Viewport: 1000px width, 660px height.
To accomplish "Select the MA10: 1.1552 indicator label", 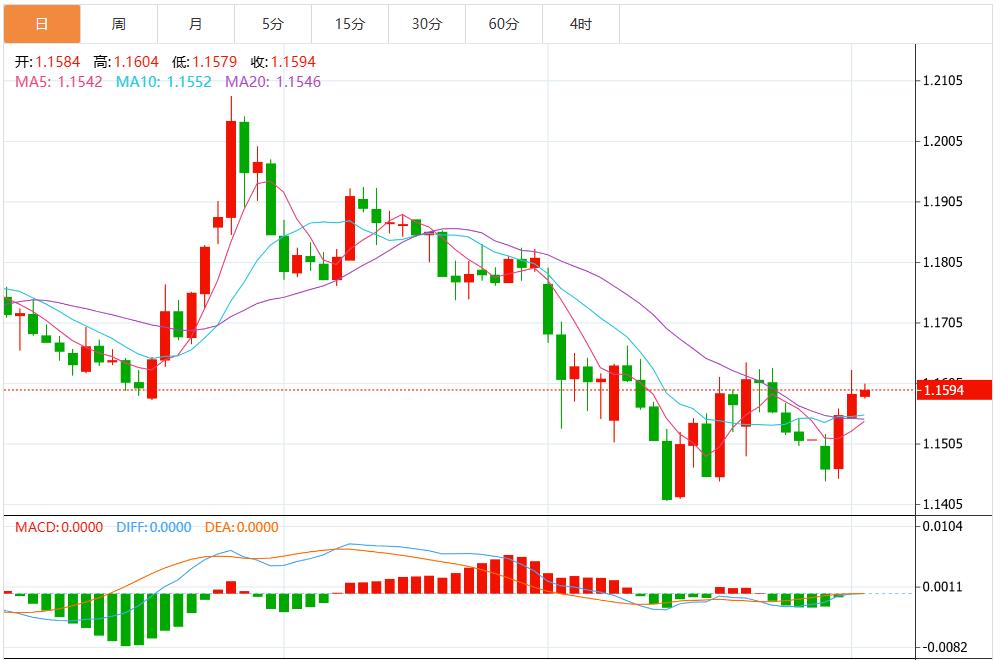I will [163, 82].
